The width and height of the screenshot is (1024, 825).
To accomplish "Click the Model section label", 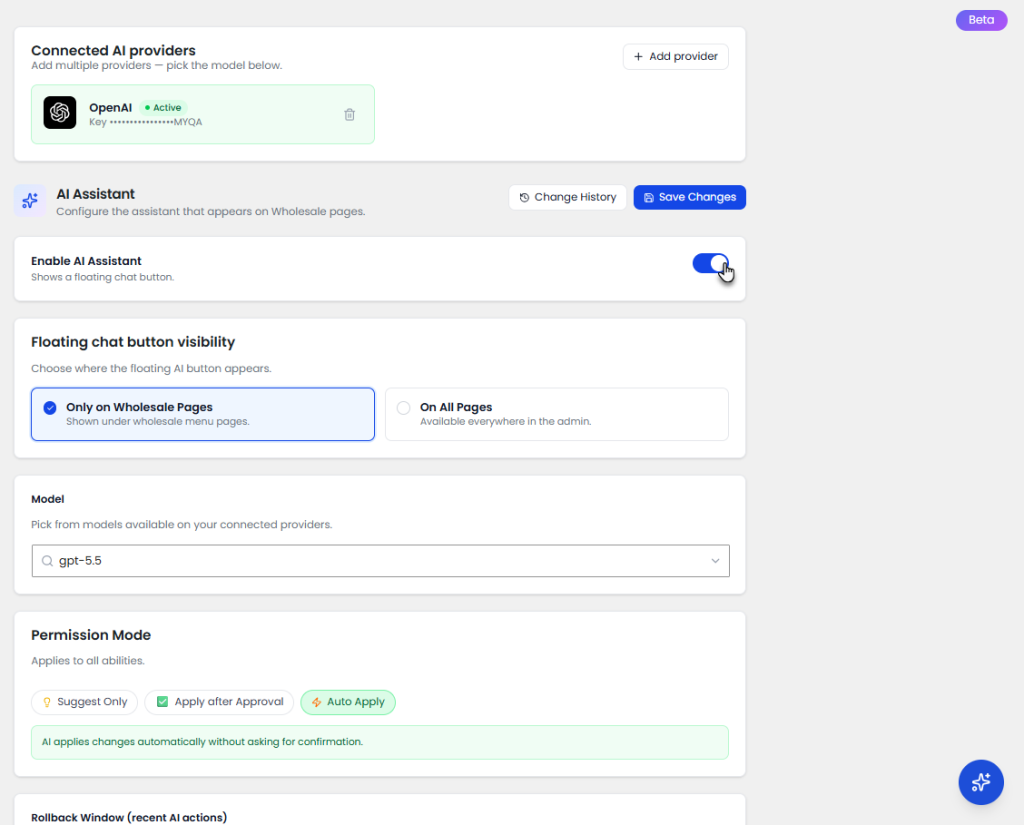I will pyautogui.click(x=48, y=499).
